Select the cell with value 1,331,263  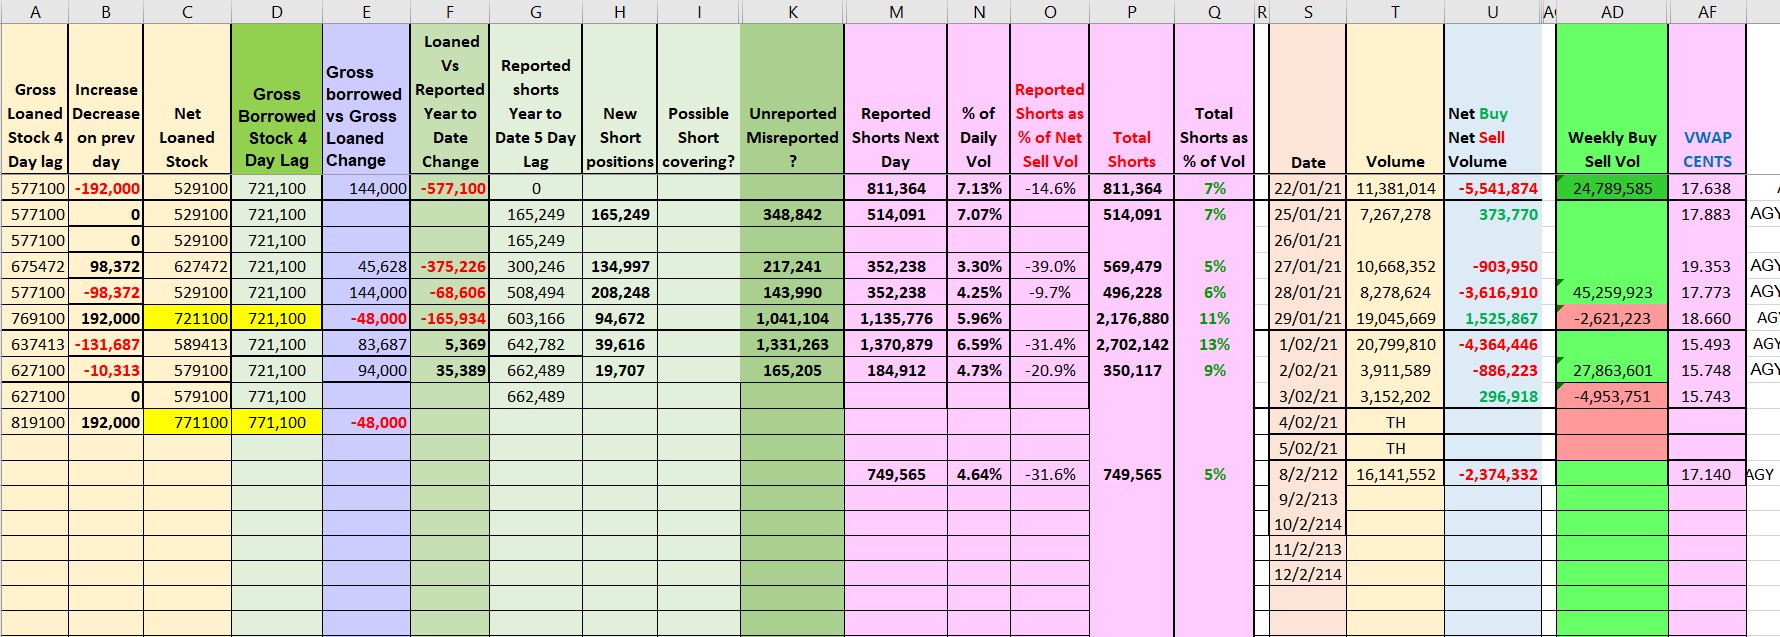click(792, 344)
